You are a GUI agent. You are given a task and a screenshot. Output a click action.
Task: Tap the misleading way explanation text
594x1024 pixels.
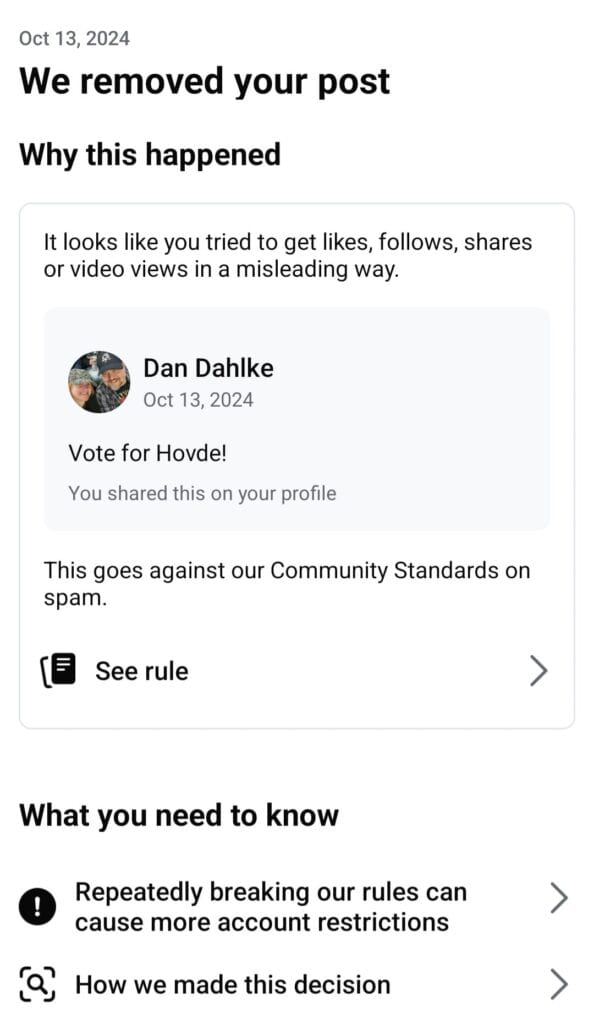click(288, 255)
